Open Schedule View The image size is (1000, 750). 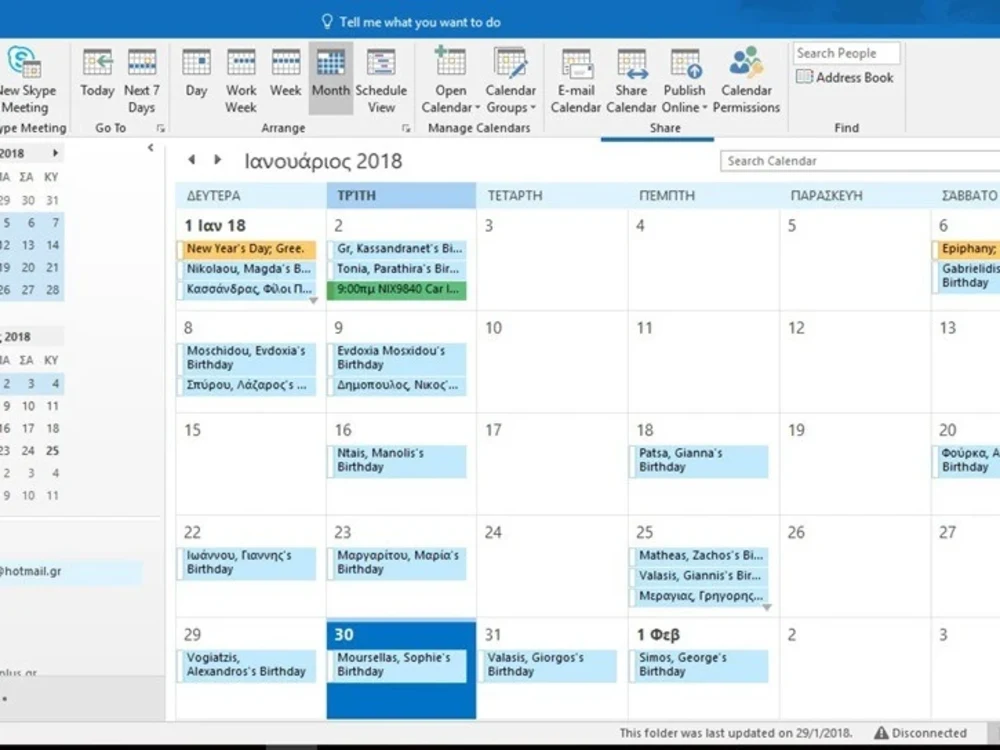(381, 80)
